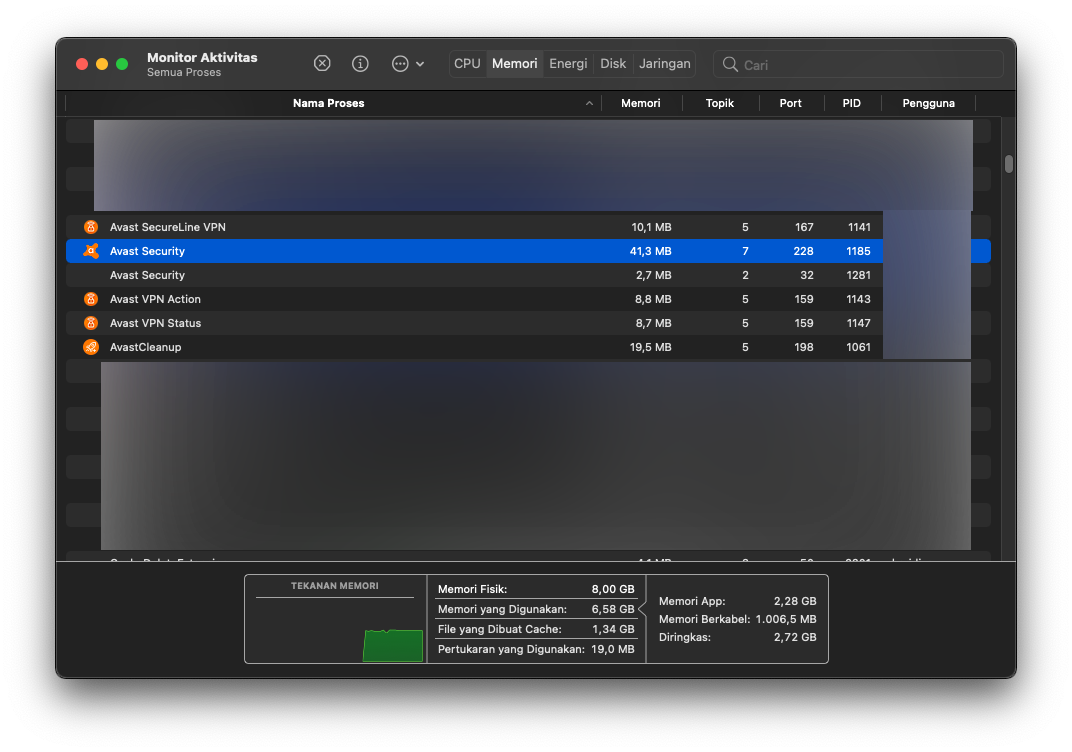Click the vertical scrollbar thumb
The width and height of the screenshot is (1072, 752).
pos(1009,164)
